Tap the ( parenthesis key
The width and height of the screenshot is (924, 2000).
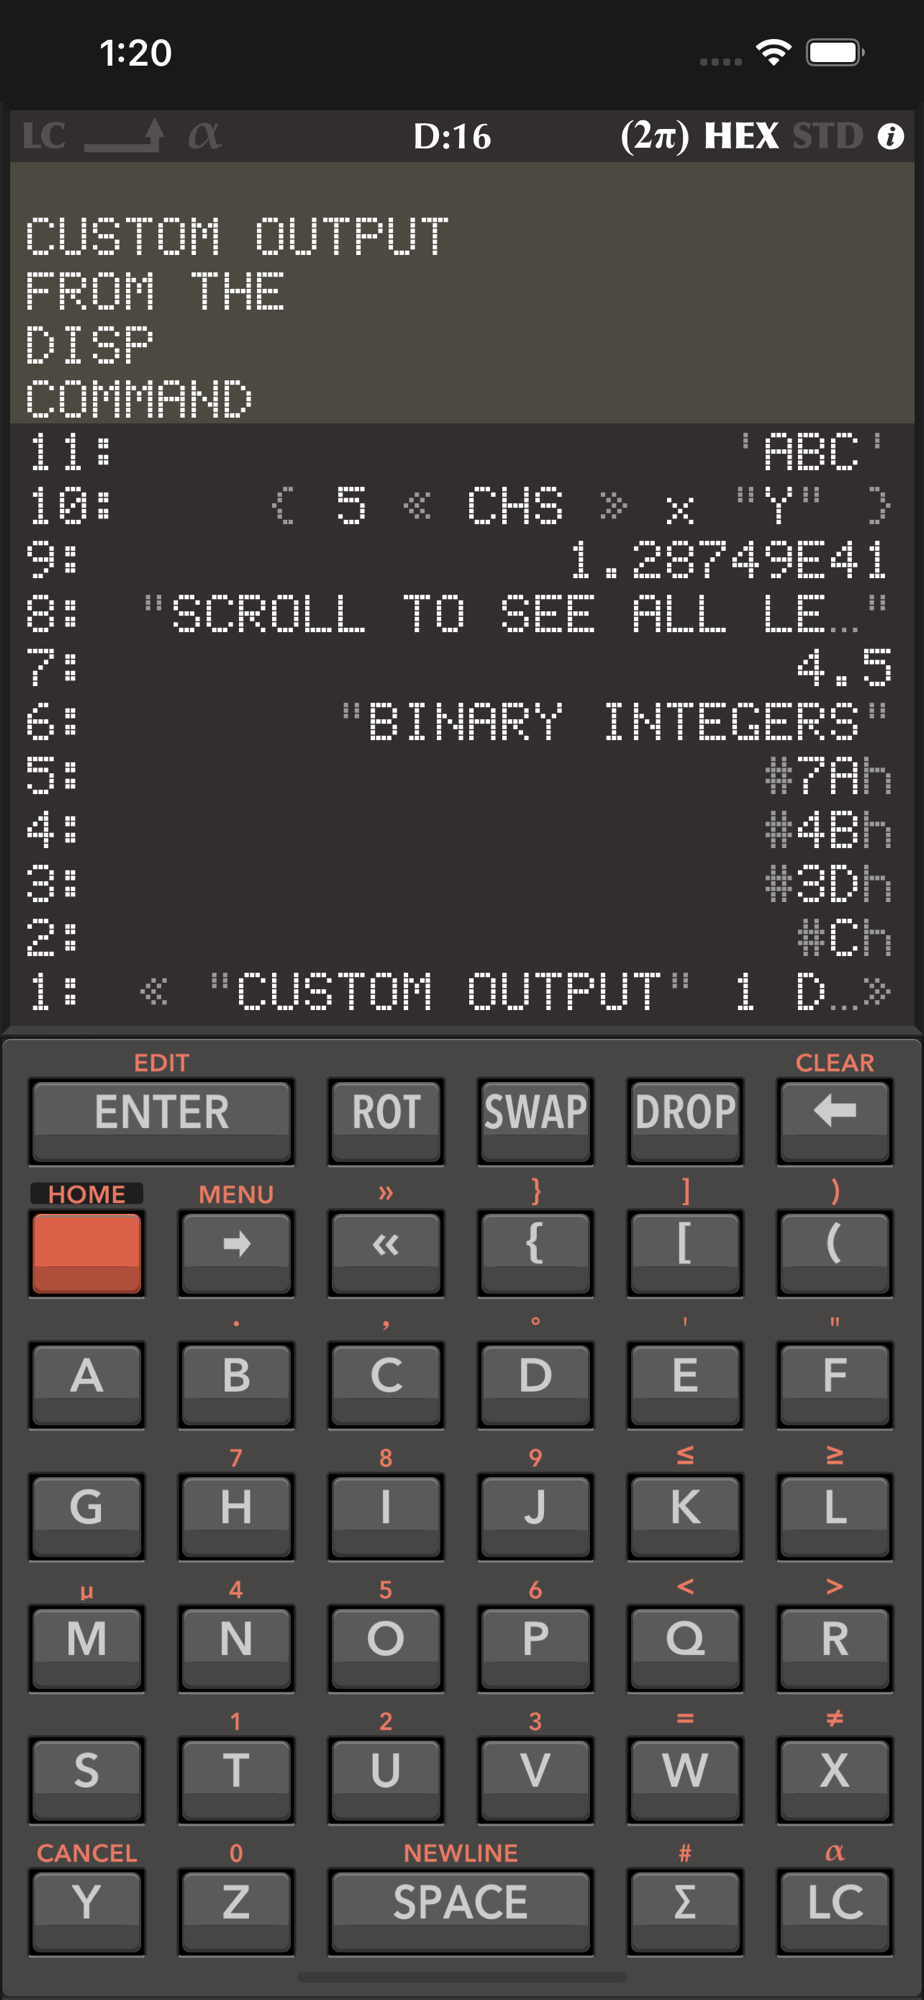[834, 1252]
